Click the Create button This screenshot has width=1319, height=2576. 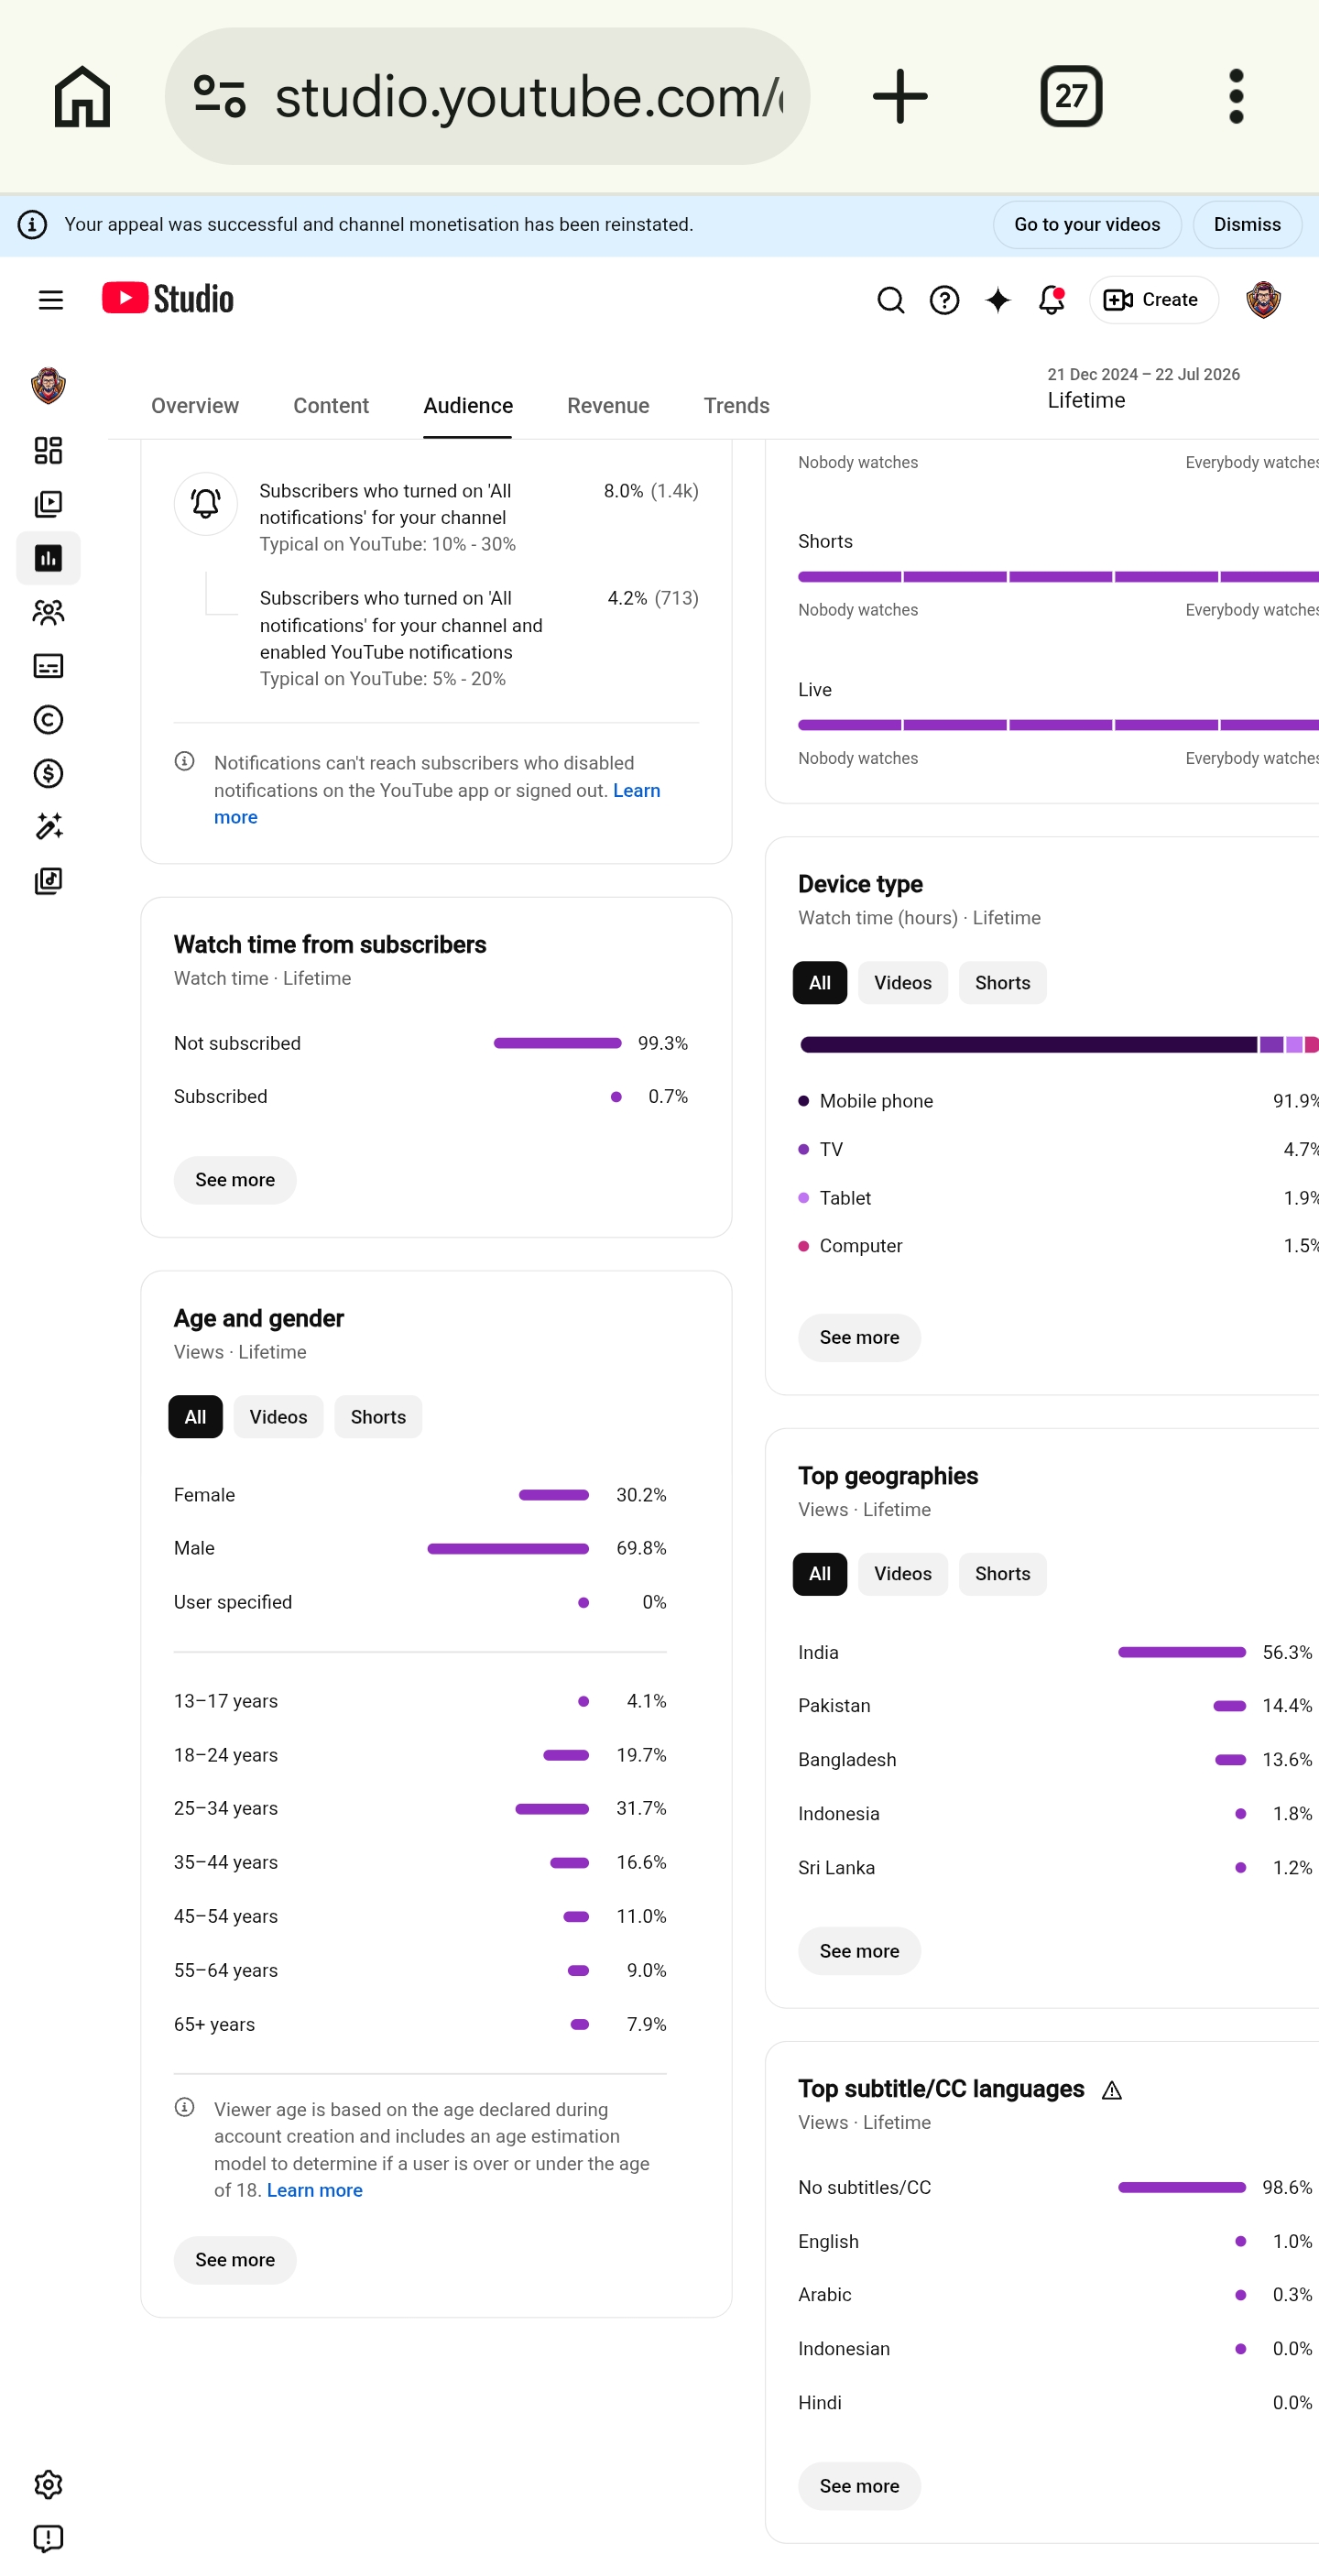click(1153, 300)
